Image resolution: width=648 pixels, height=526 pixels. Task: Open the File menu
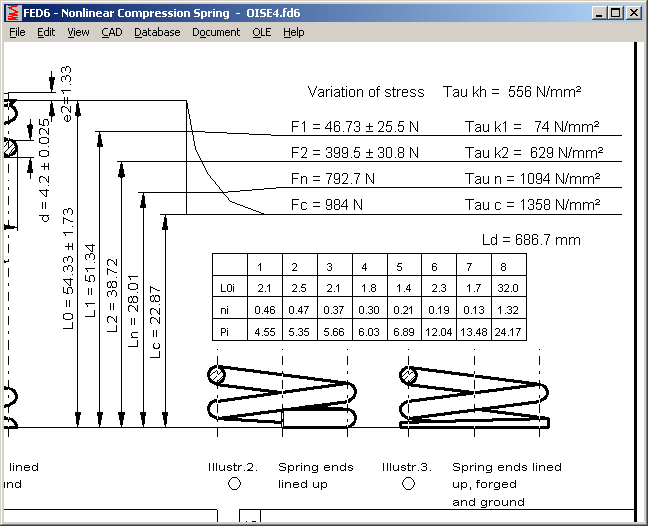(x=17, y=32)
